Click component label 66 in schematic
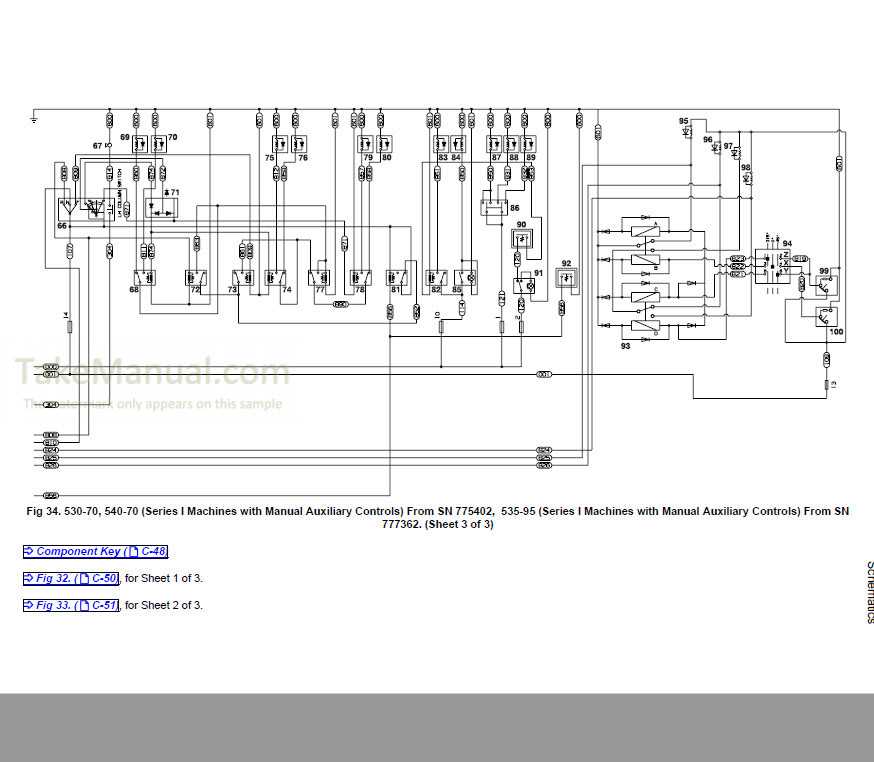Viewport: 874px width, 762px height. tap(62, 226)
